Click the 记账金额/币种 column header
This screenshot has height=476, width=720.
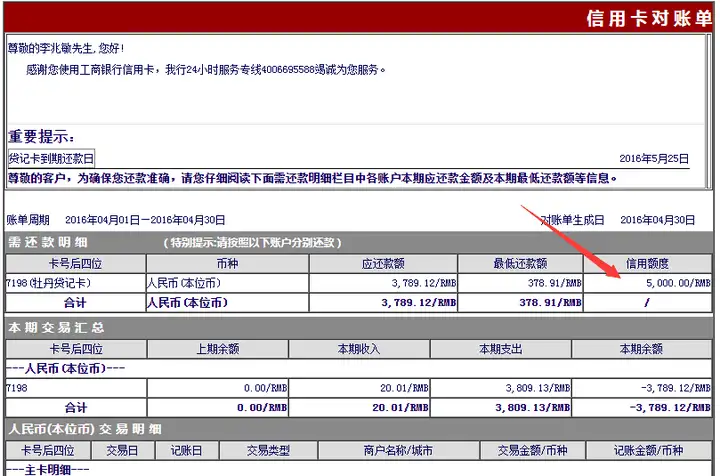coord(648,451)
